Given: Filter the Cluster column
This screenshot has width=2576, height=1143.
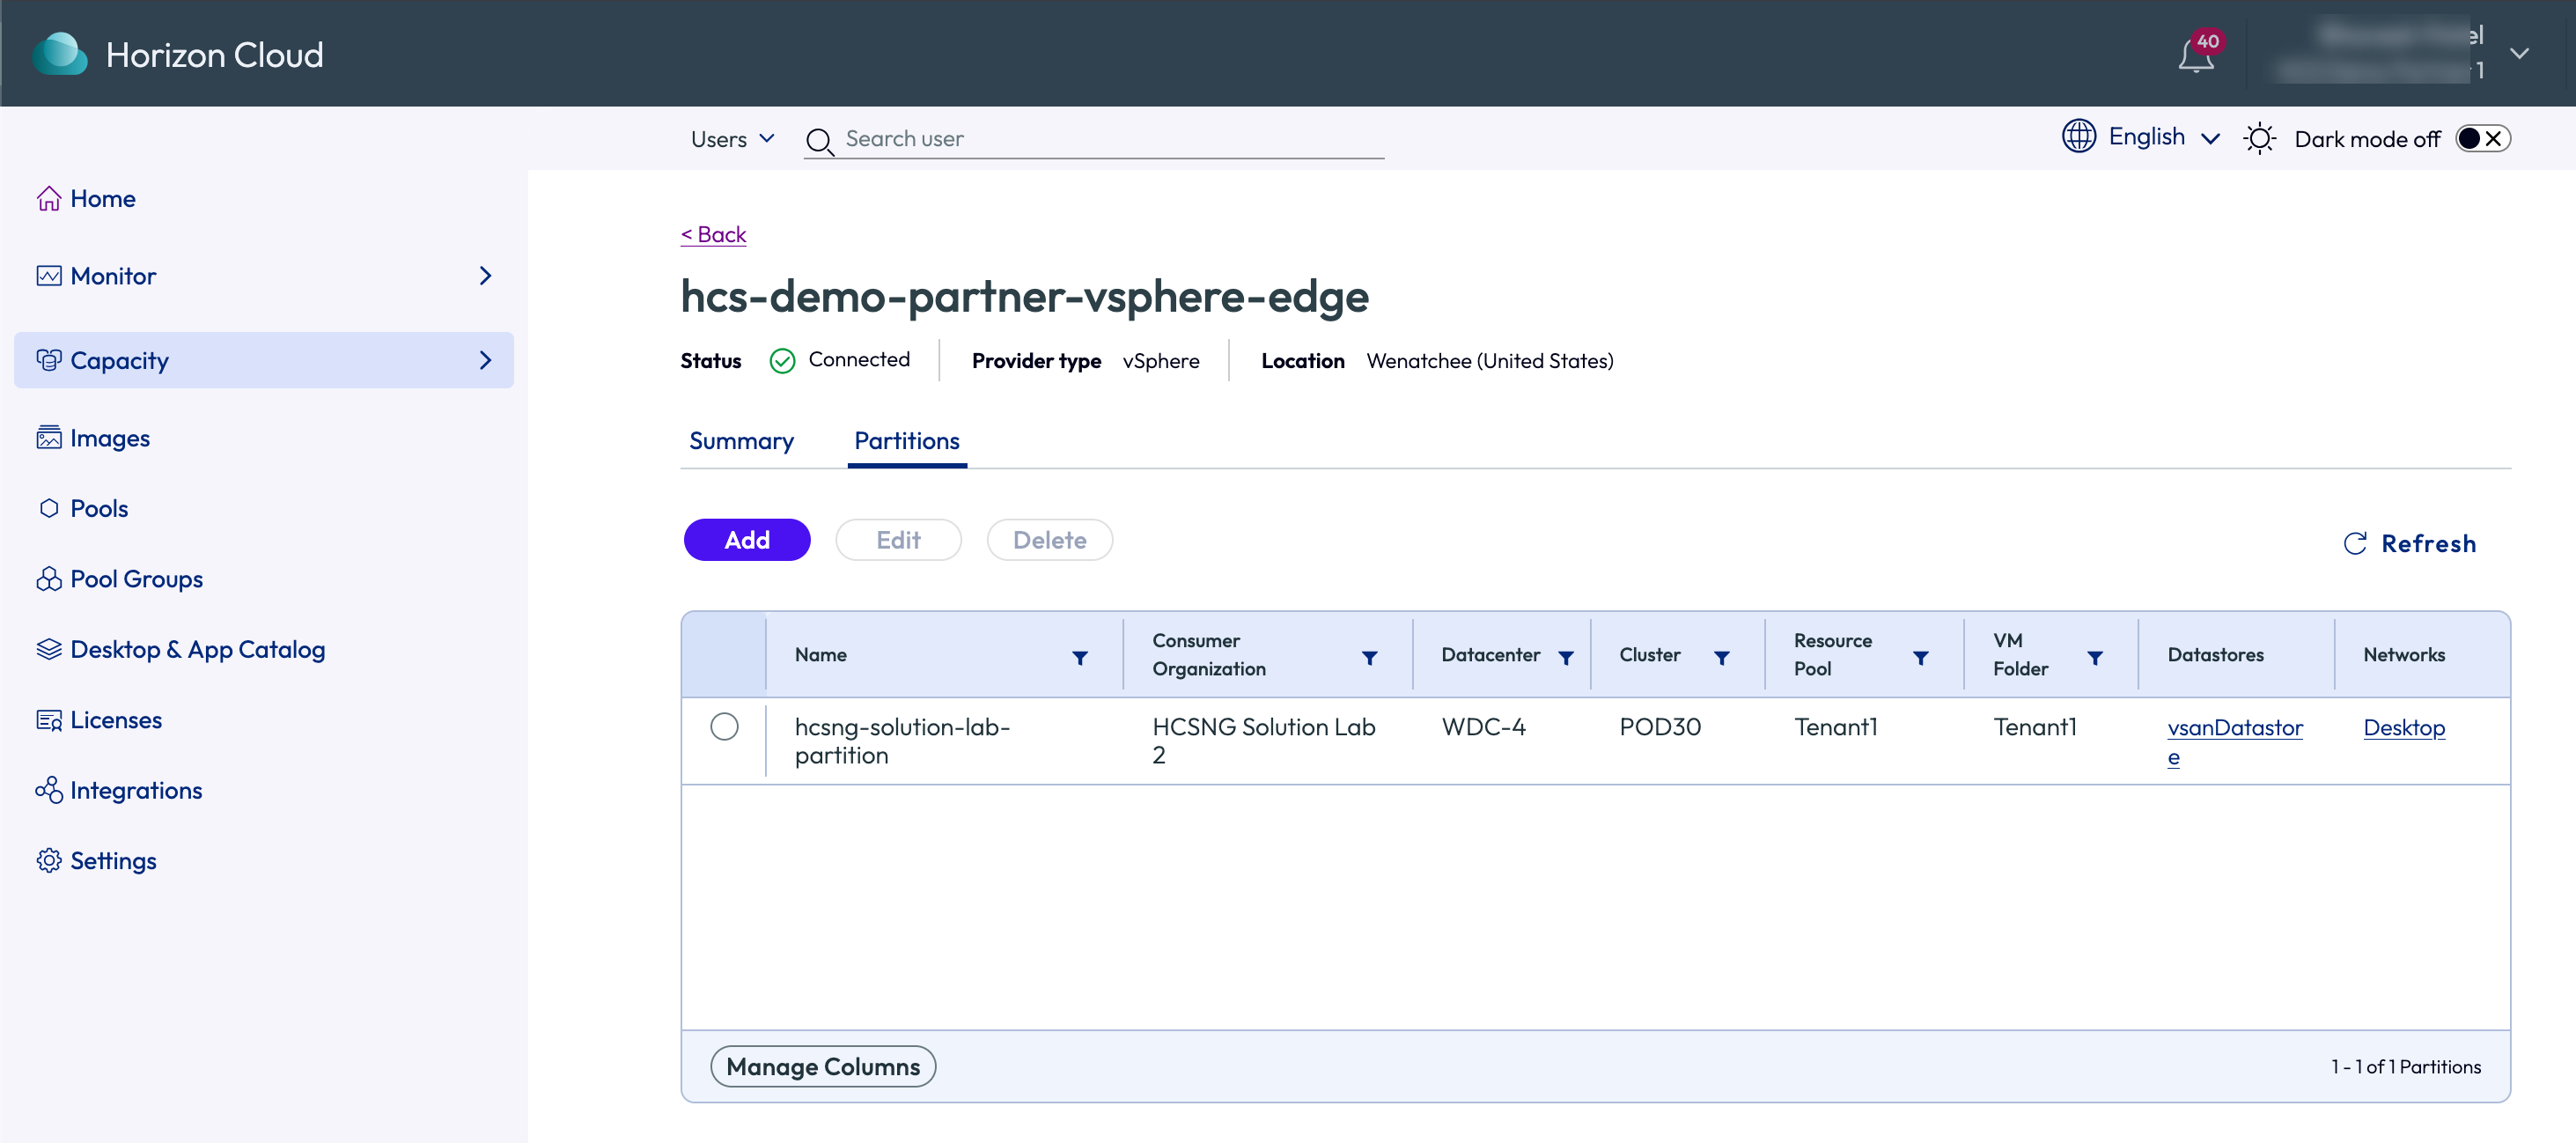Looking at the screenshot, I should pos(1722,658).
